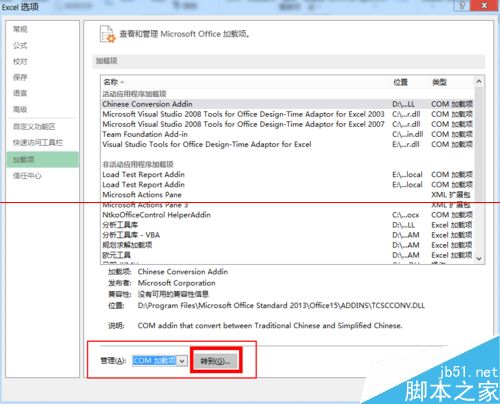Switch to the 高级 options page
Screen dimensions: 500x404
pos(20,109)
